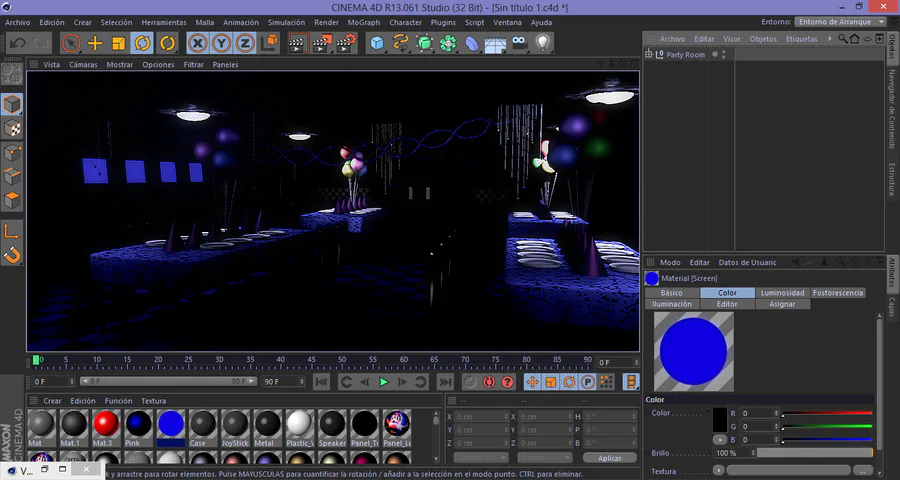This screenshot has width=900, height=480.
Task: Select the Move tool in the toolbar
Action: pos(95,43)
